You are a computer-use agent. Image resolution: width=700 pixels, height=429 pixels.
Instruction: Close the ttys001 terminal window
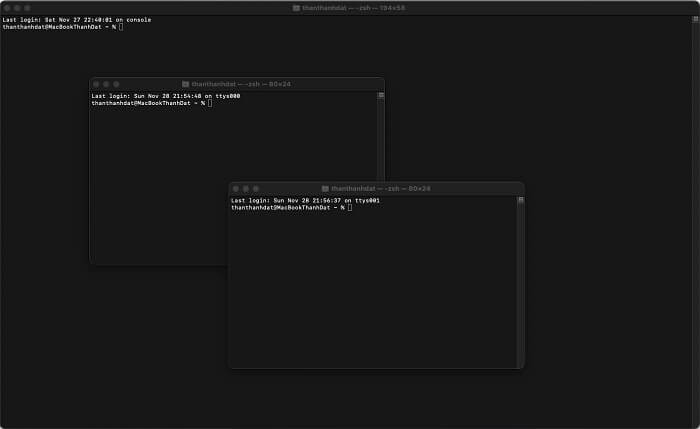[x=236, y=188]
